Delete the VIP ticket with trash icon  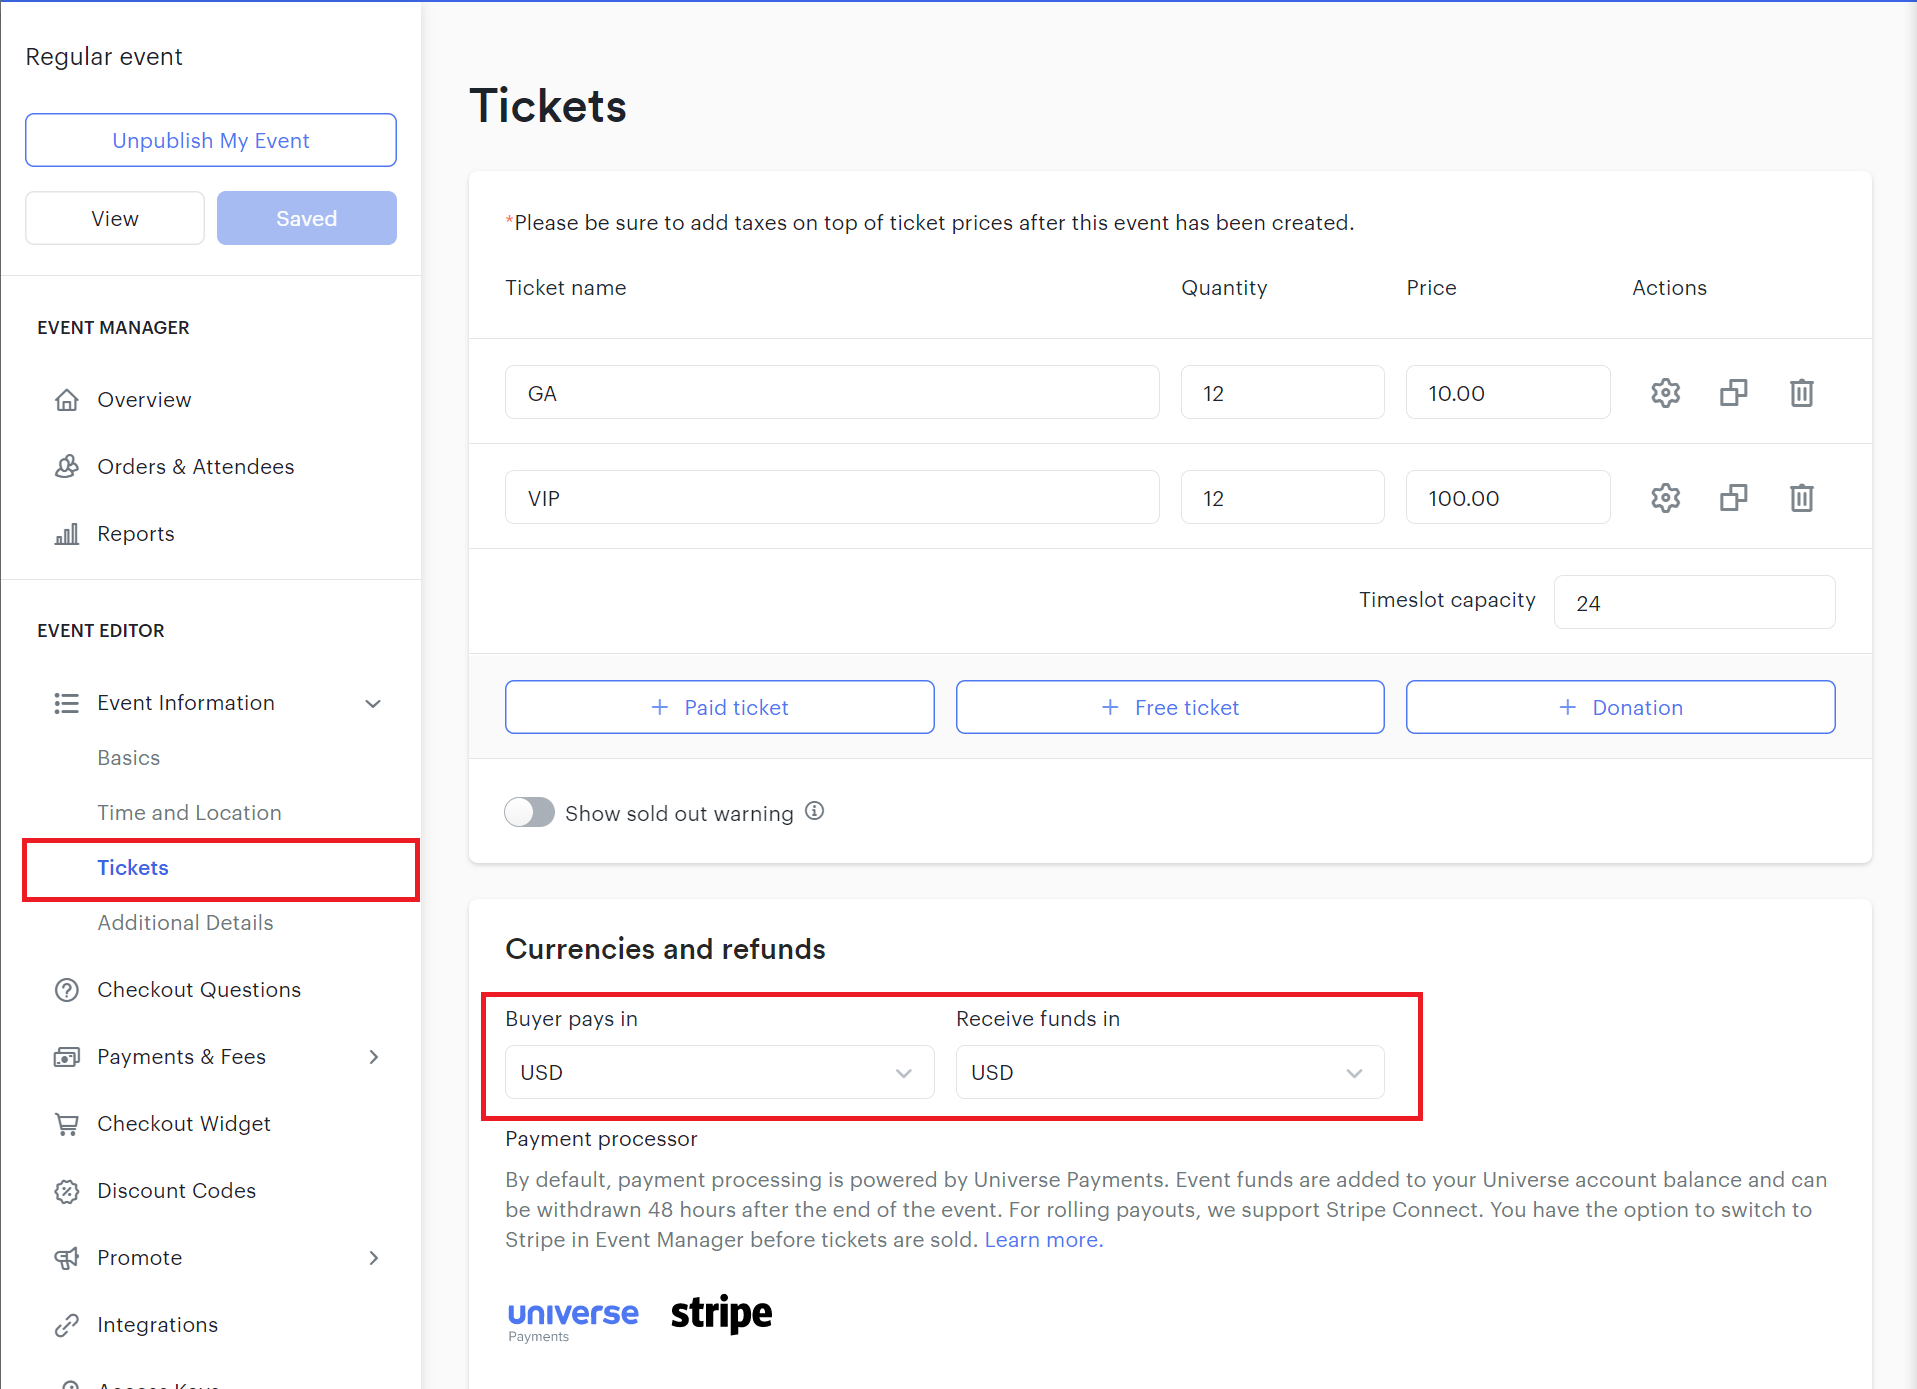(1801, 498)
